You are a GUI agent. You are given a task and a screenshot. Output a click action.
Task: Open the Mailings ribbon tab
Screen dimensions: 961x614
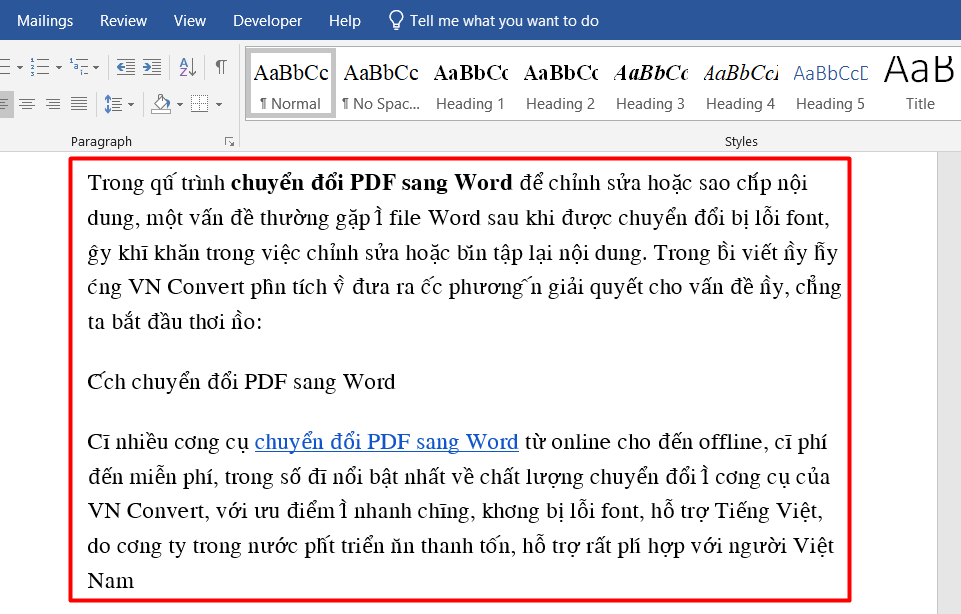coord(46,20)
